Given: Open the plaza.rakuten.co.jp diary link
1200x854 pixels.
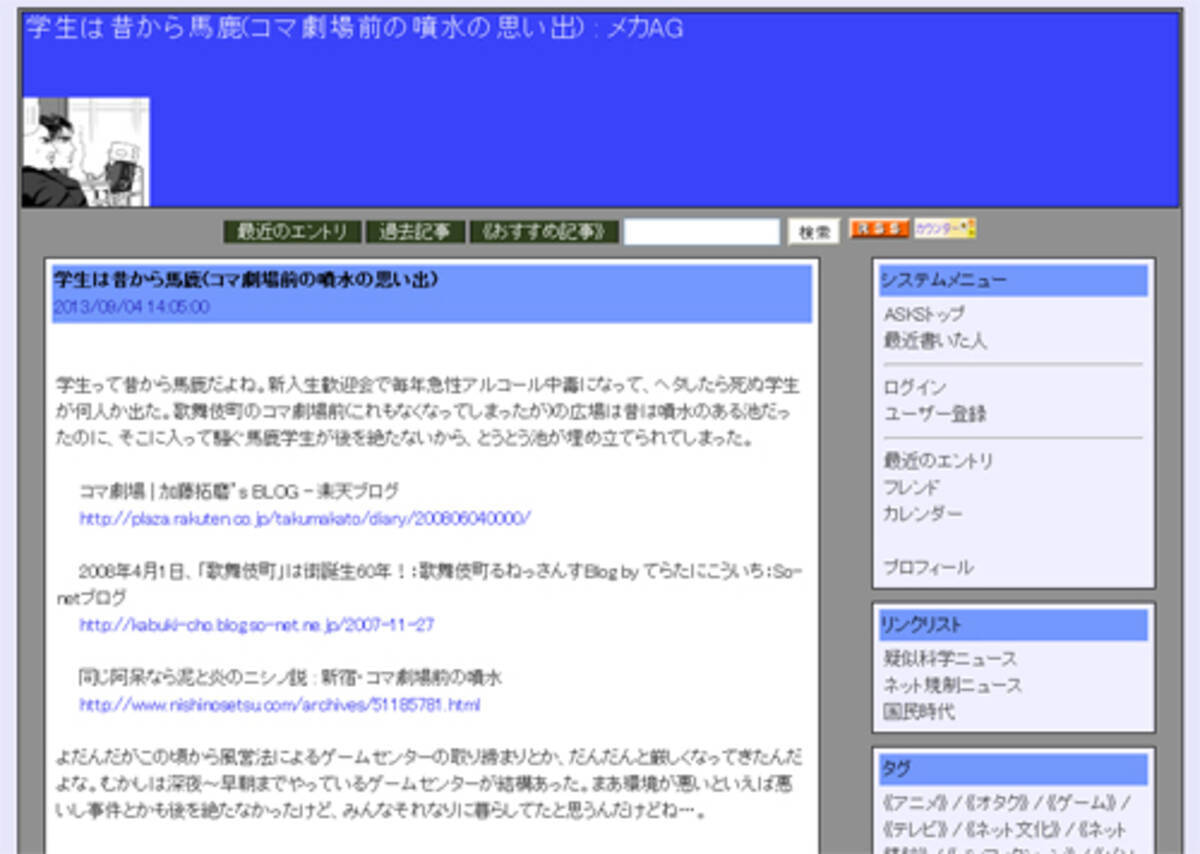Looking at the screenshot, I should point(305,518).
